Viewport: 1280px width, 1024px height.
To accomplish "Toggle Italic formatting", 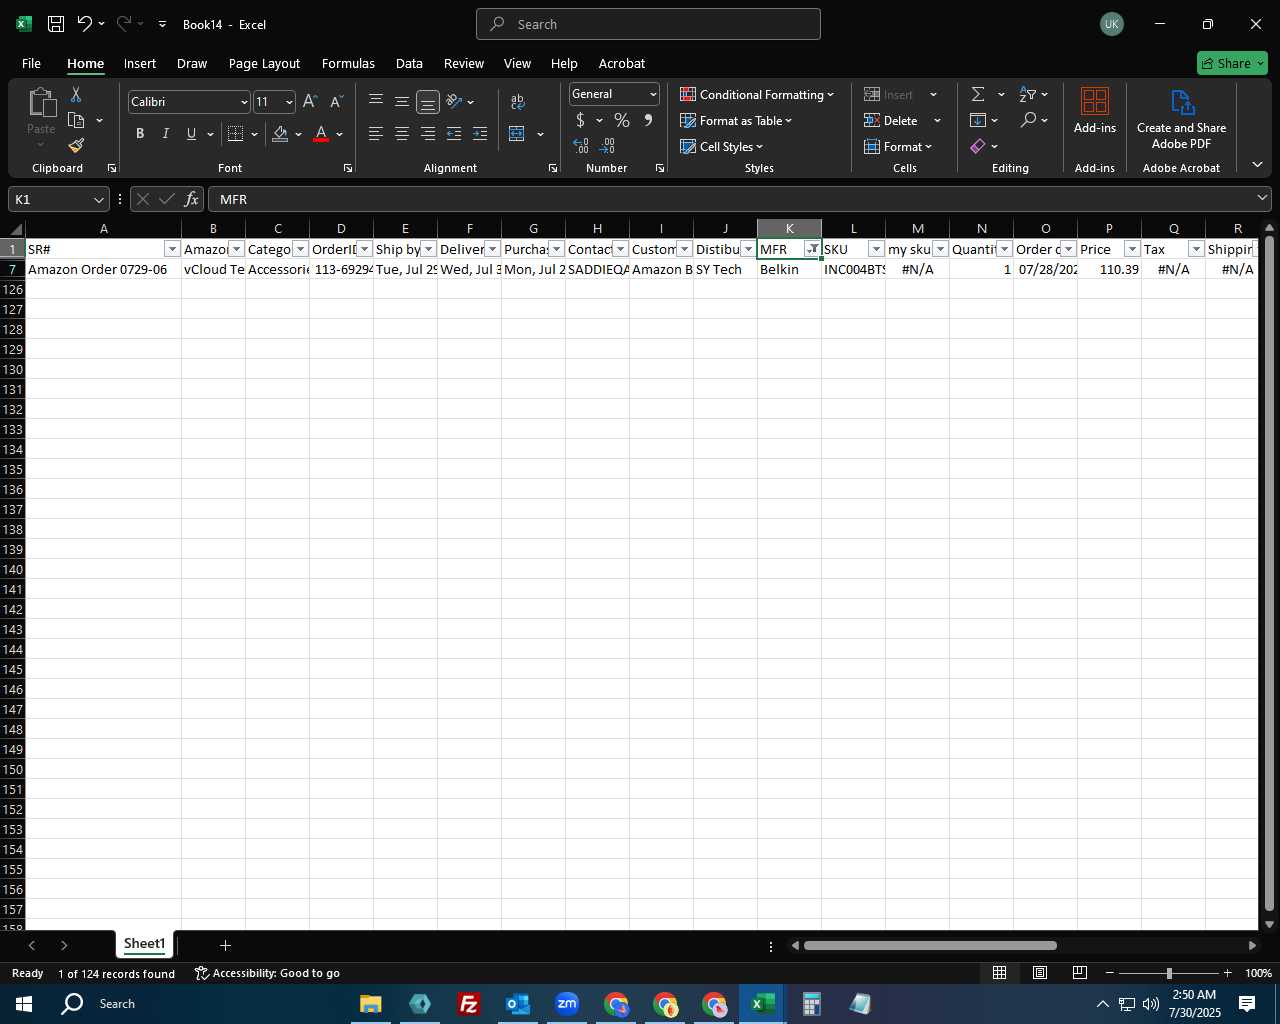I will [x=165, y=133].
